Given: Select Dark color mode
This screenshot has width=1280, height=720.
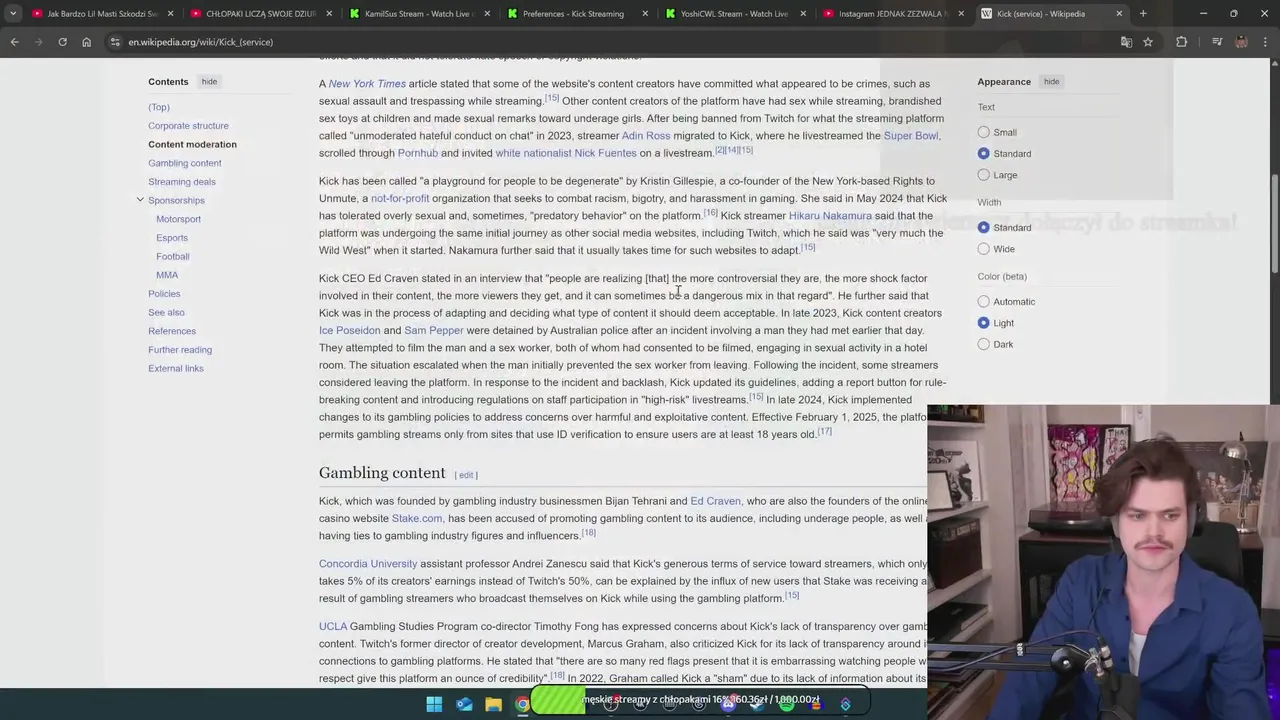Looking at the screenshot, I should click(x=984, y=344).
